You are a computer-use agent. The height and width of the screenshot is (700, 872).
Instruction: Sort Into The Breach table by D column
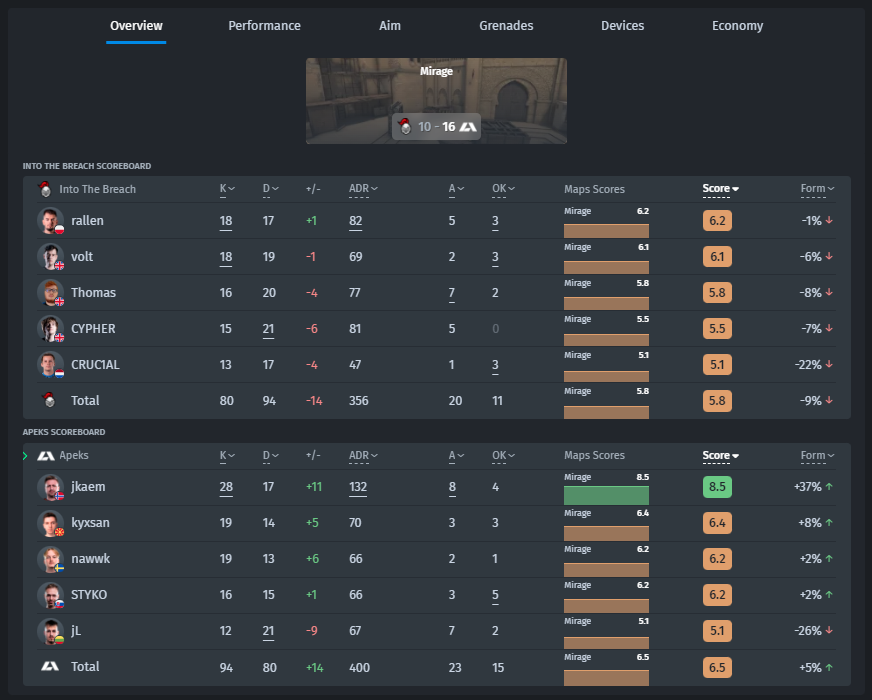270,189
